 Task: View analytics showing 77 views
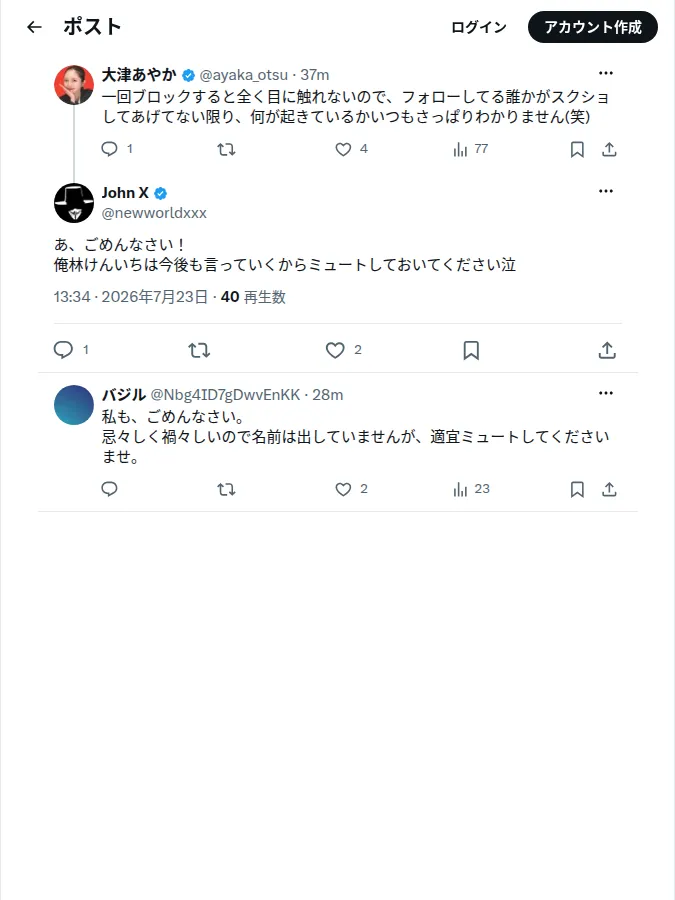pos(471,150)
